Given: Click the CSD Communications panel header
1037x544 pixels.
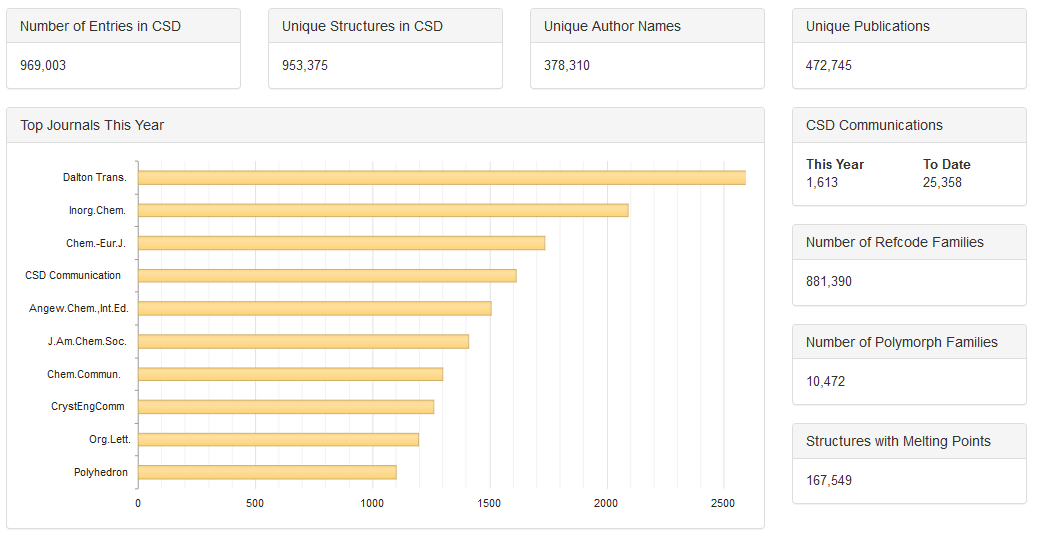Looking at the screenshot, I should coord(874,125).
